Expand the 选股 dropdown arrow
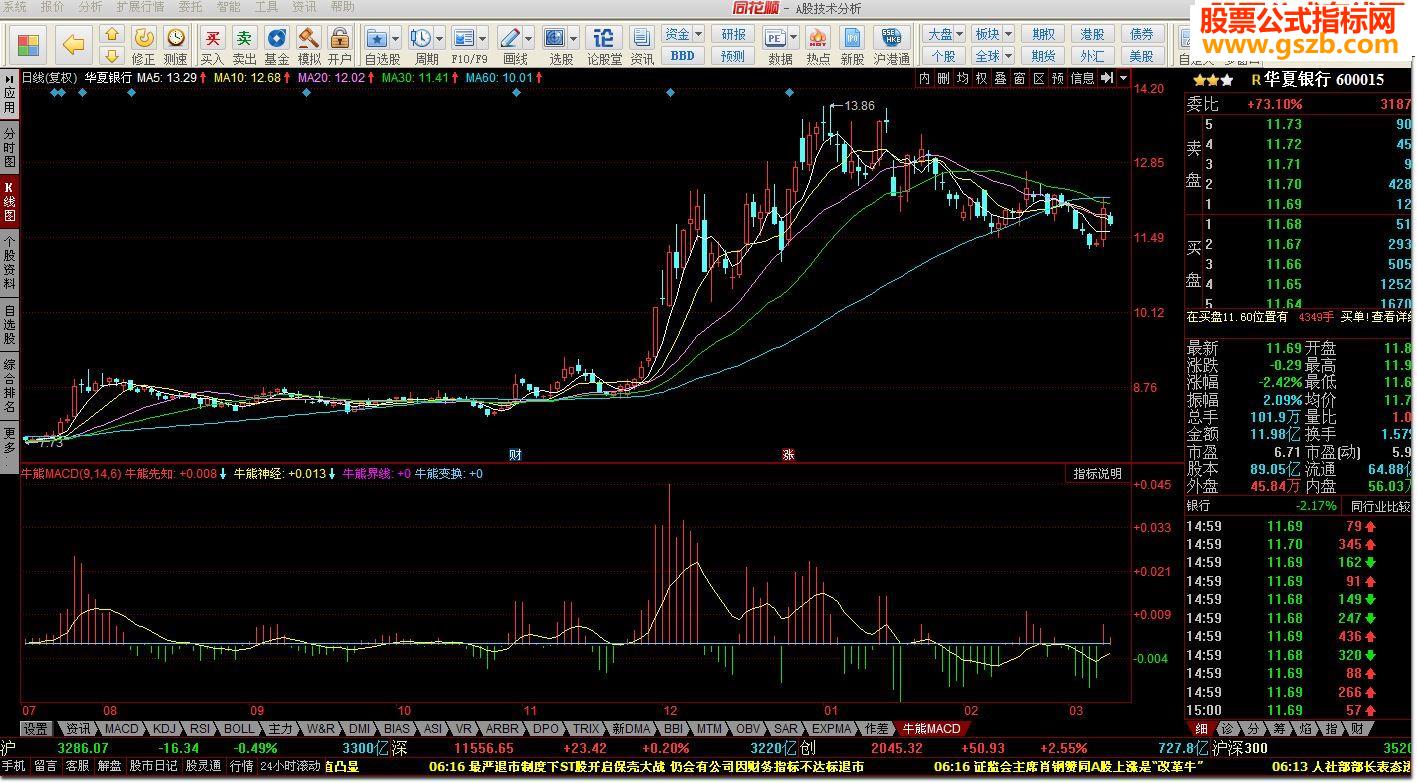1417x783 pixels. click(575, 39)
